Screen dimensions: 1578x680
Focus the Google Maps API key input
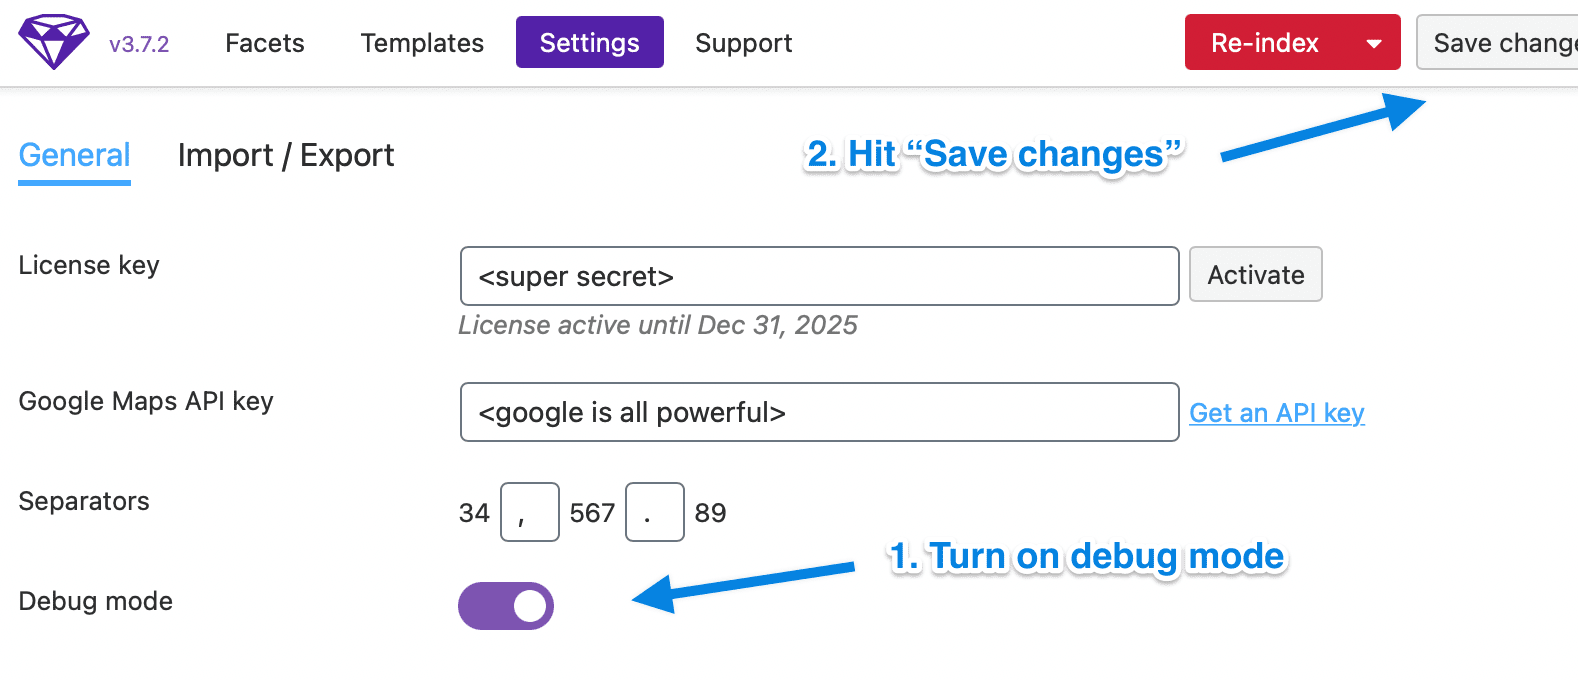pos(820,412)
